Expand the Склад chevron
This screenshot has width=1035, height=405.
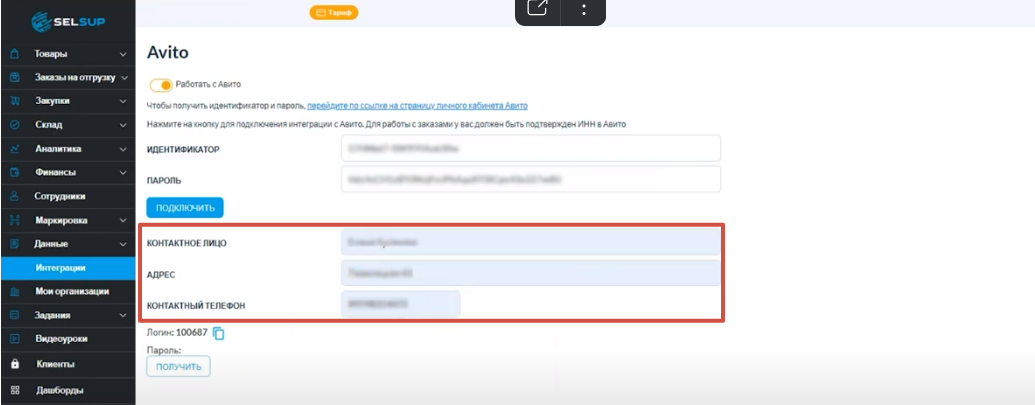pyautogui.click(x=123, y=125)
